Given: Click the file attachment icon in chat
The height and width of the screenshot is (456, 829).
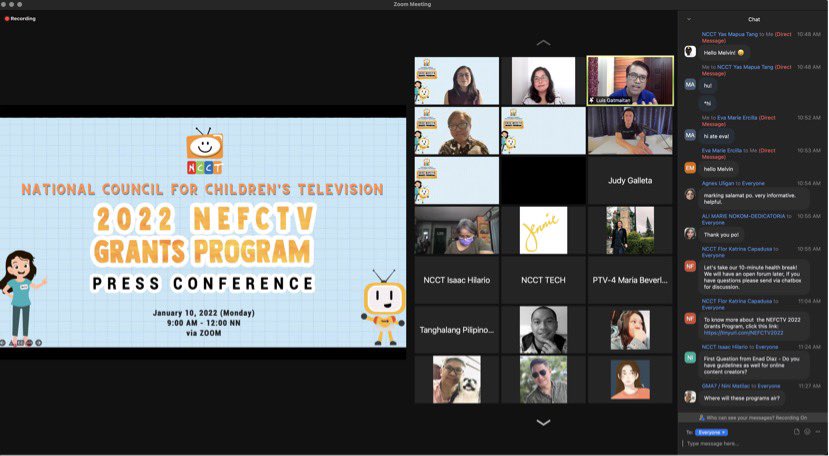Looking at the screenshot, I should 797,432.
